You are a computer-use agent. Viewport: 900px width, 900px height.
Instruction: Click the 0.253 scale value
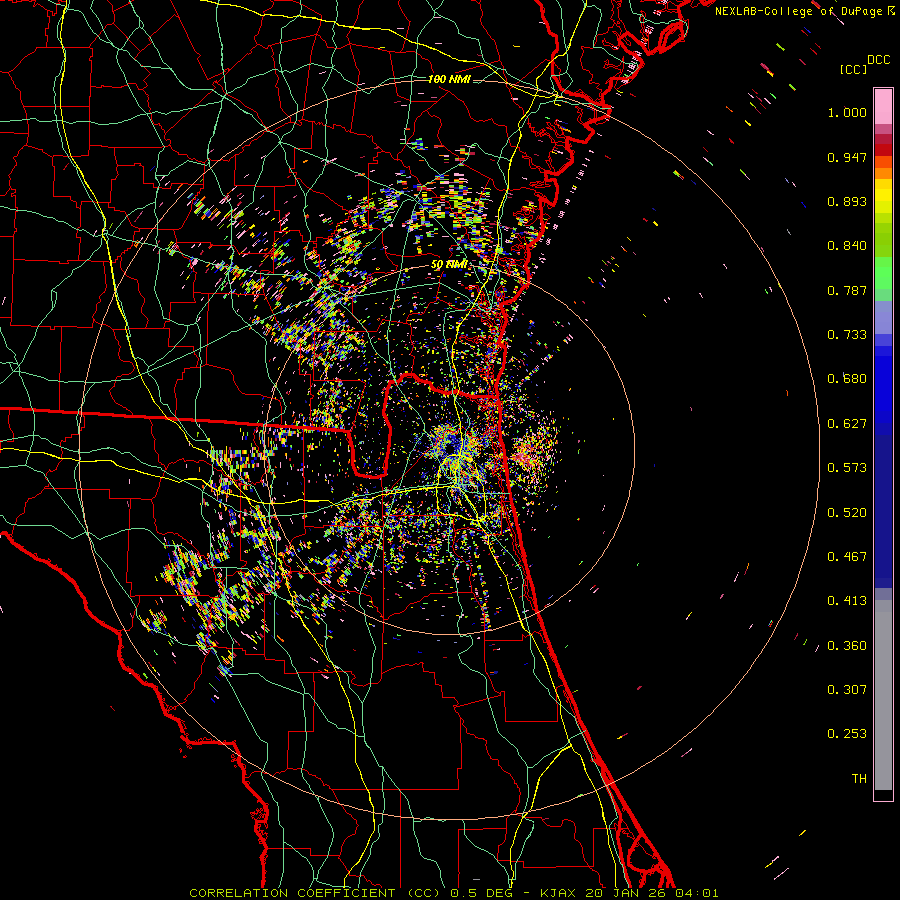tap(847, 734)
